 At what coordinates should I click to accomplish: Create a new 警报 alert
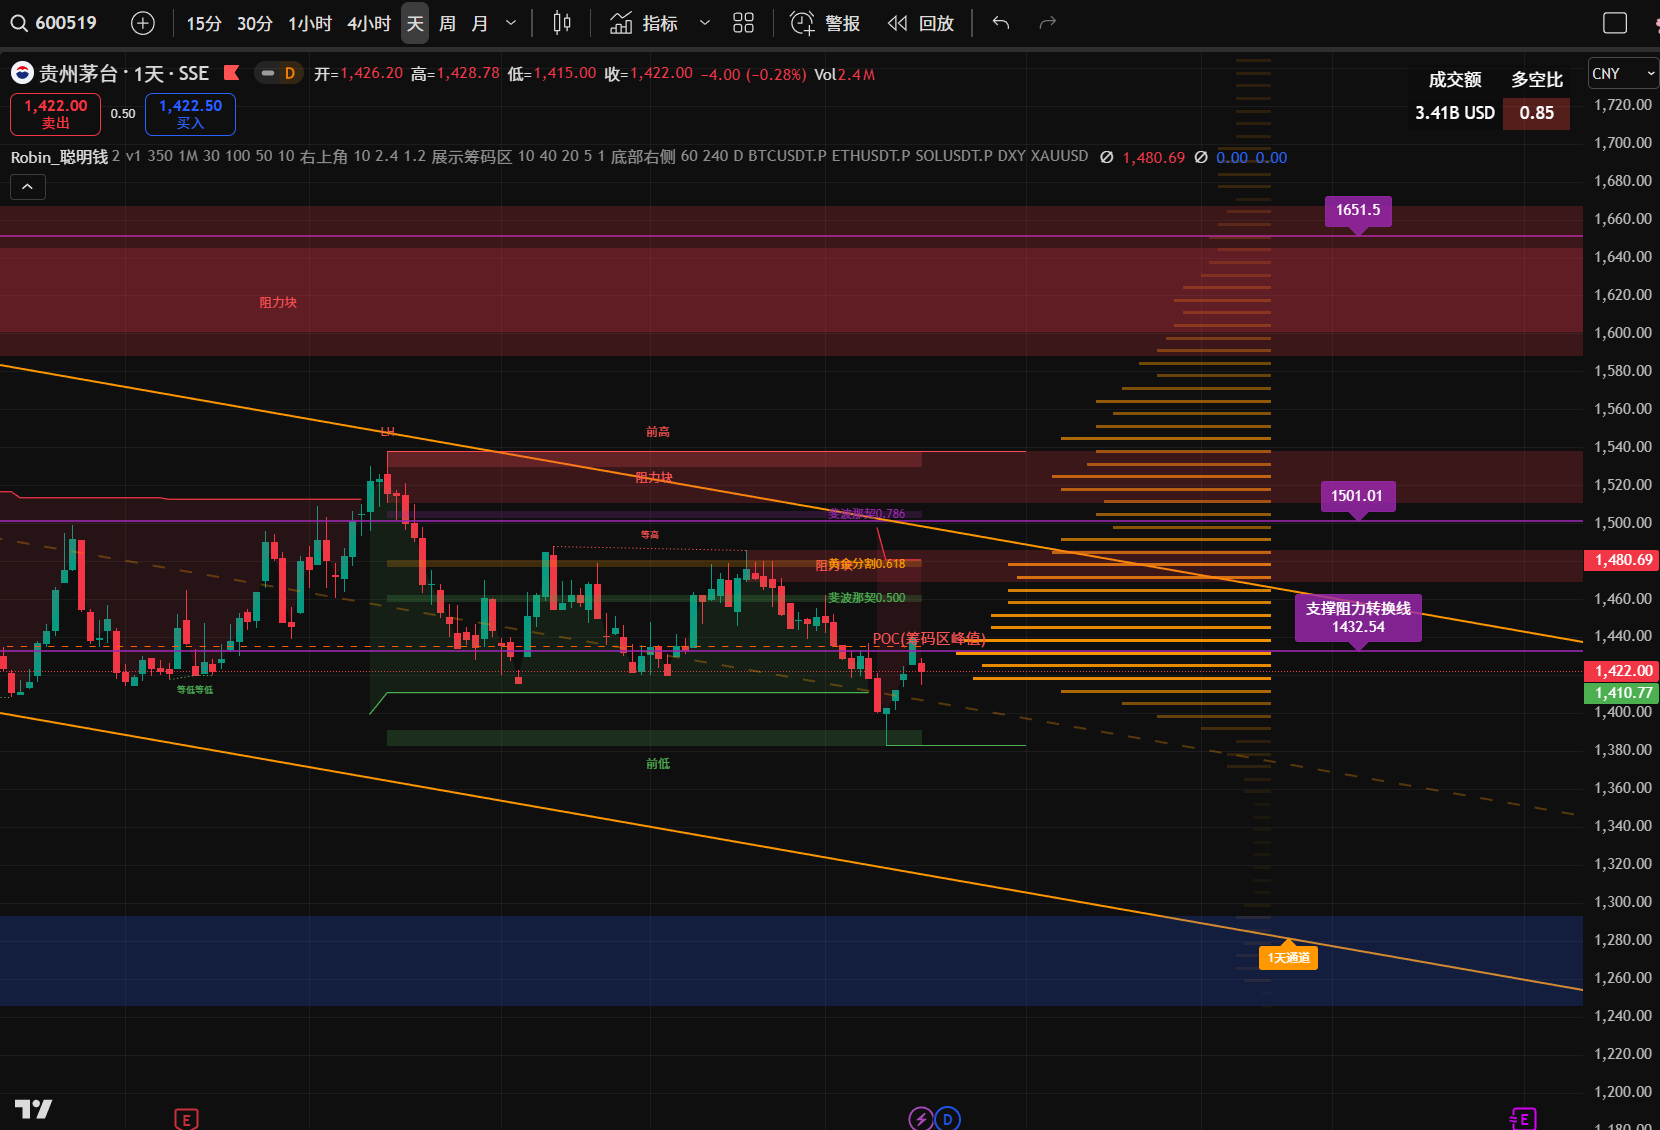coord(825,23)
